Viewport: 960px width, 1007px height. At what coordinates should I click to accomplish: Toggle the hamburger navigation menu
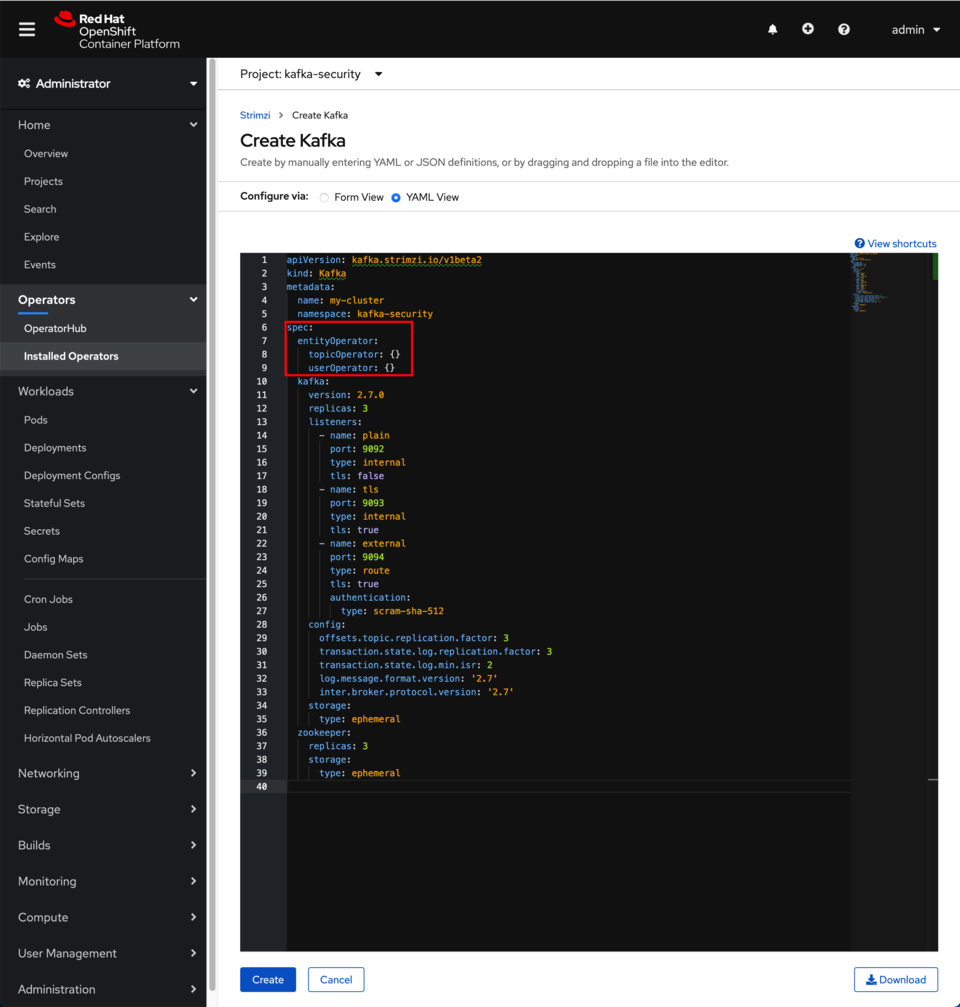point(27,30)
